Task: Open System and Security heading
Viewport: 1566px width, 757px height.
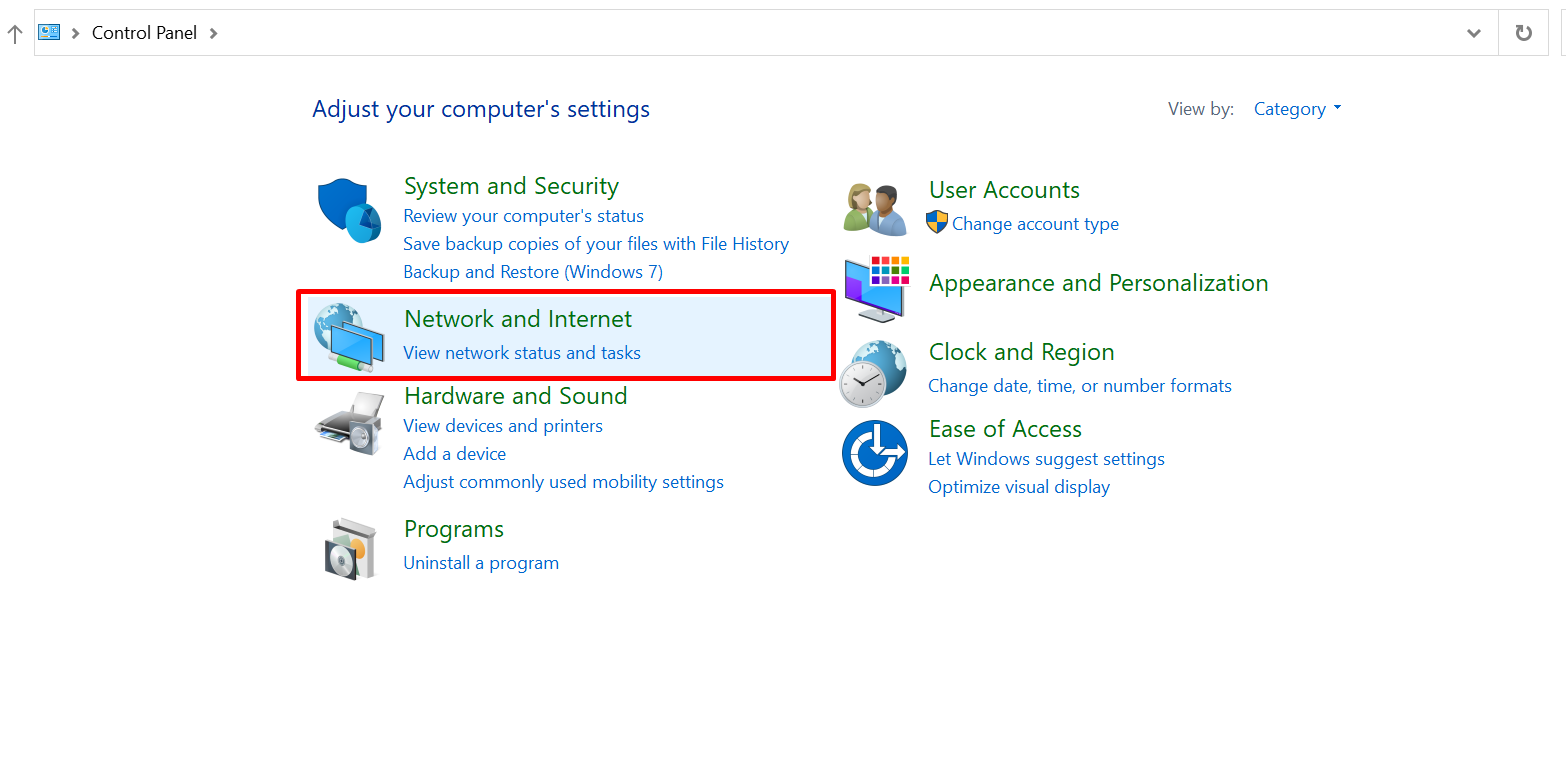Action: [x=511, y=186]
